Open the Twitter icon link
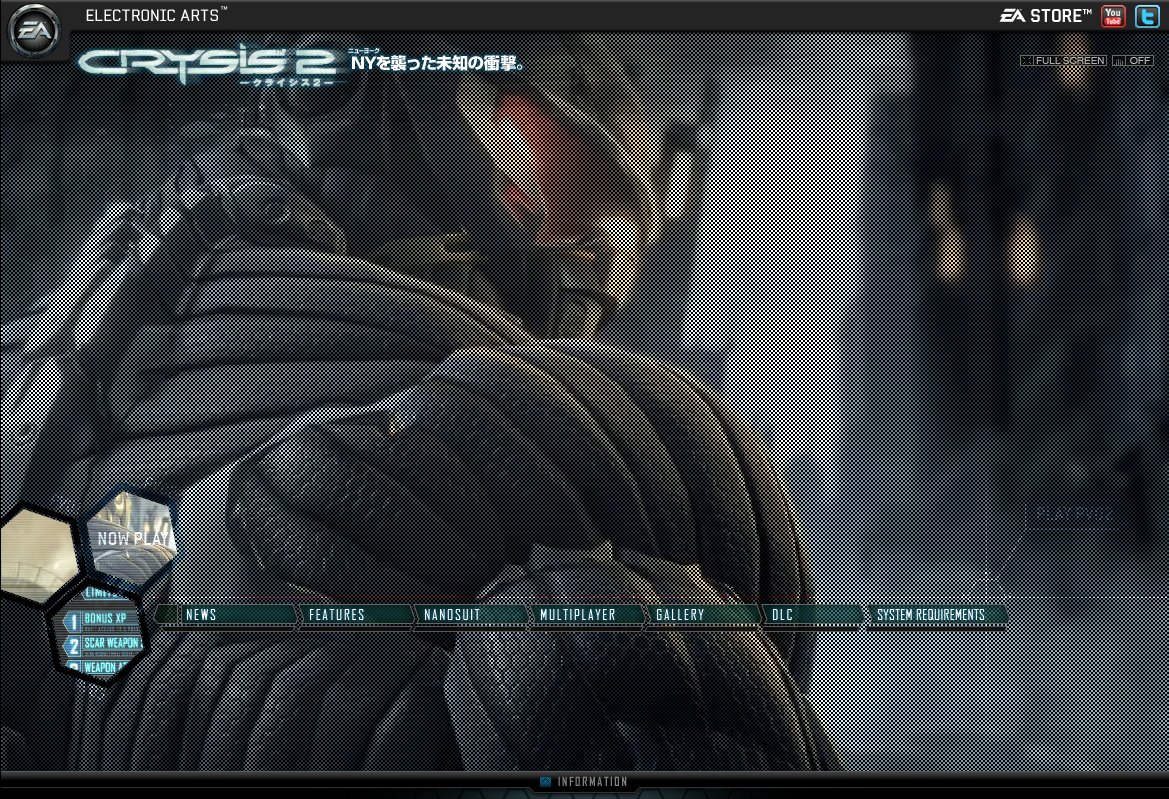 (x=1147, y=16)
